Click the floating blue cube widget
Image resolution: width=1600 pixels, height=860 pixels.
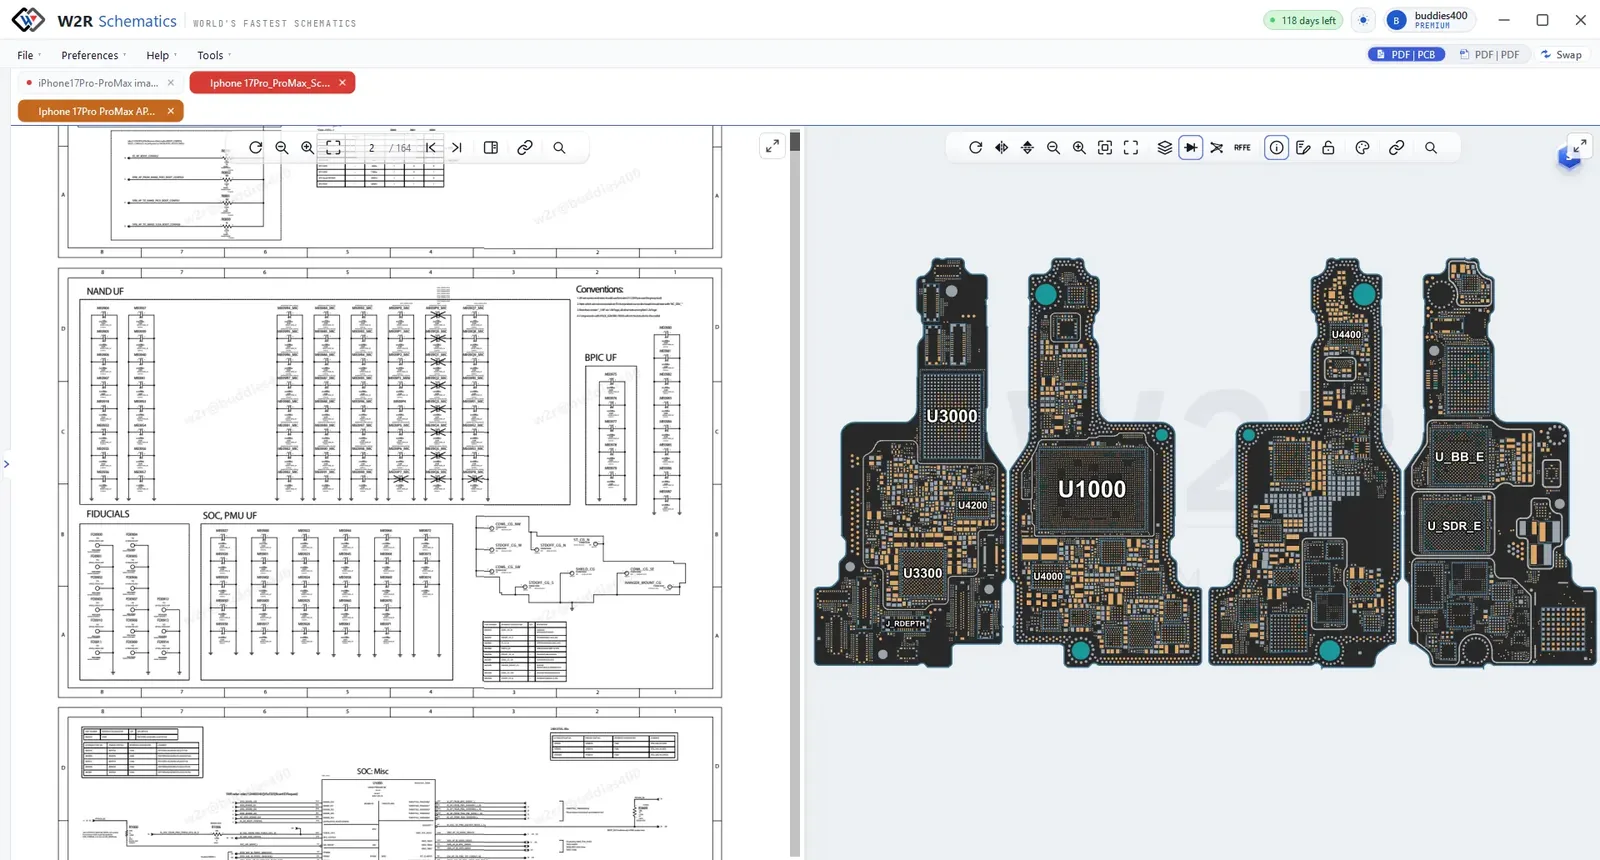pos(1569,159)
